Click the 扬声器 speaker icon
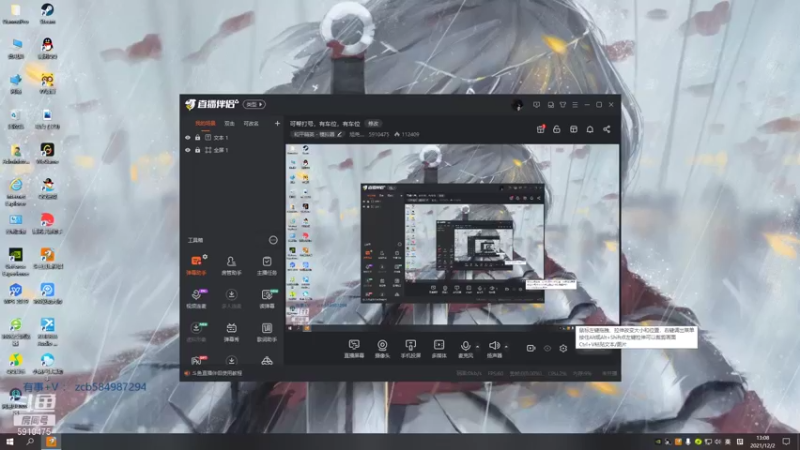The height and width of the screenshot is (450, 800). (x=494, y=346)
